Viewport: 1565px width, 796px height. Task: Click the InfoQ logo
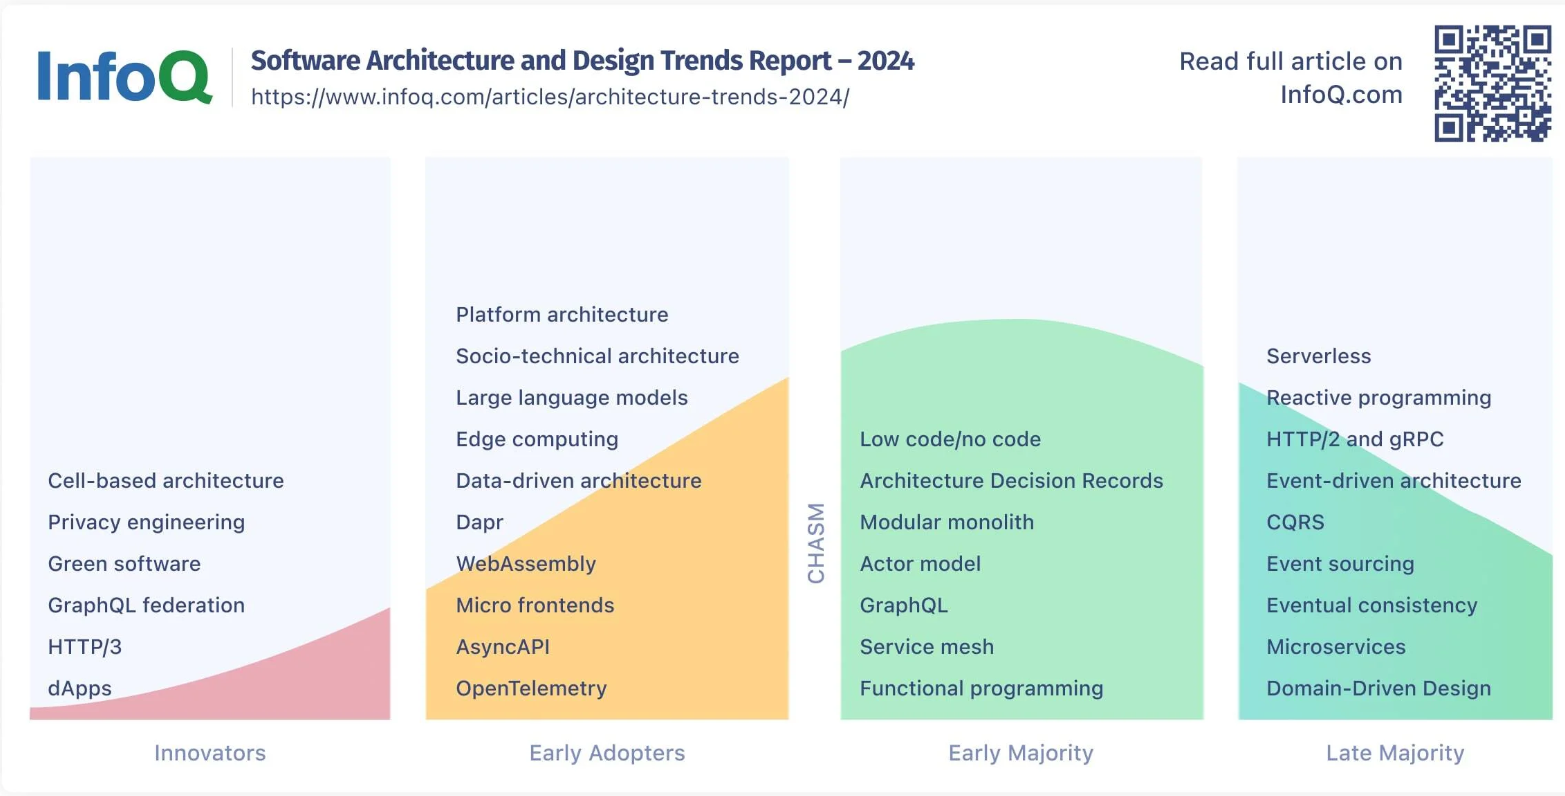(x=124, y=77)
